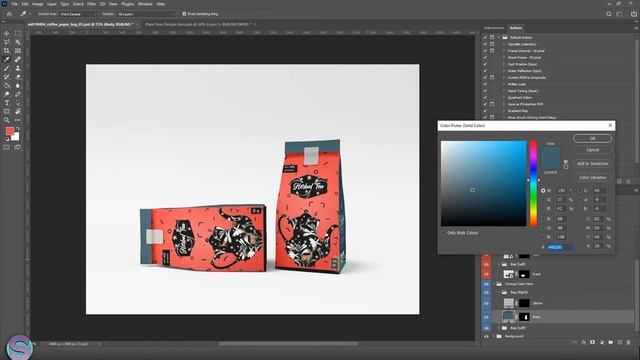Open the Layer menu
The image size is (640, 360).
coord(52,4)
